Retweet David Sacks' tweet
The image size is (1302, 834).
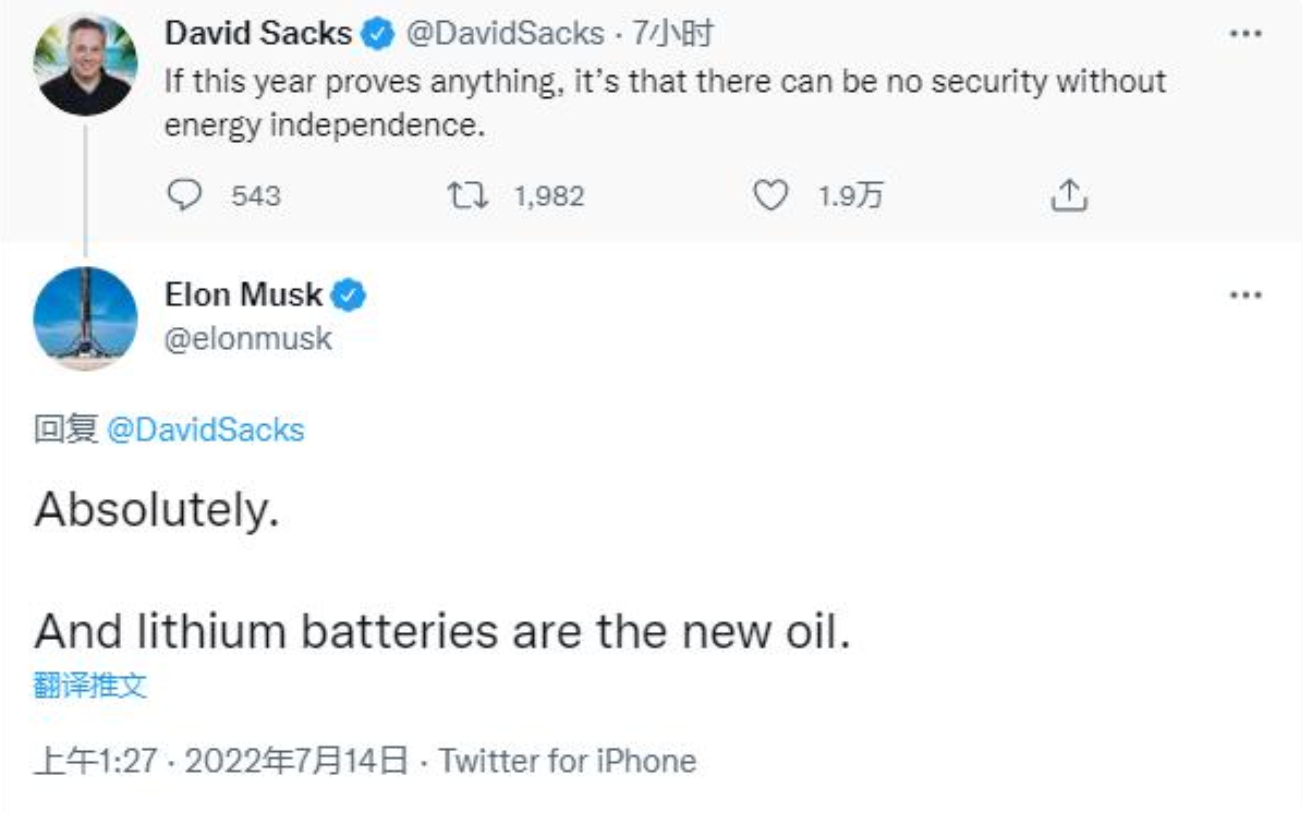click(469, 195)
